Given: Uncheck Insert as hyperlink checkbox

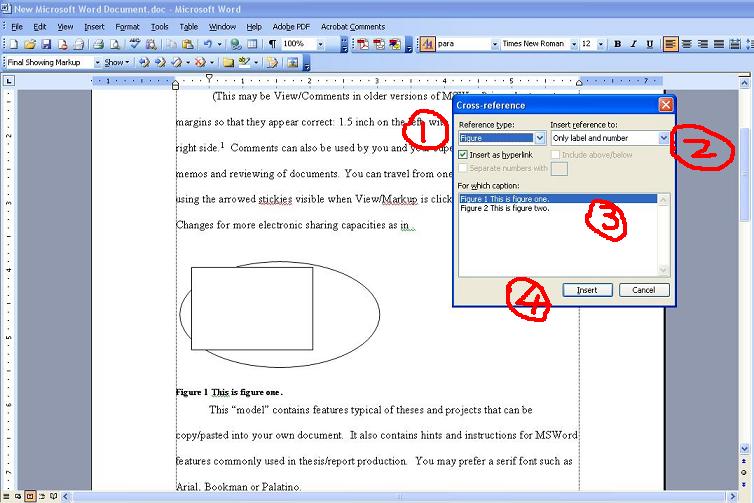Looking at the screenshot, I should pyautogui.click(x=462, y=155).
